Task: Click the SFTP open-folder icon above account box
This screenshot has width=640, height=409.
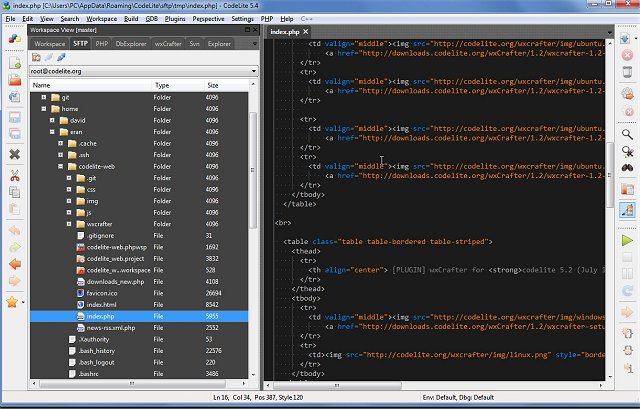Action: [37, 57]
